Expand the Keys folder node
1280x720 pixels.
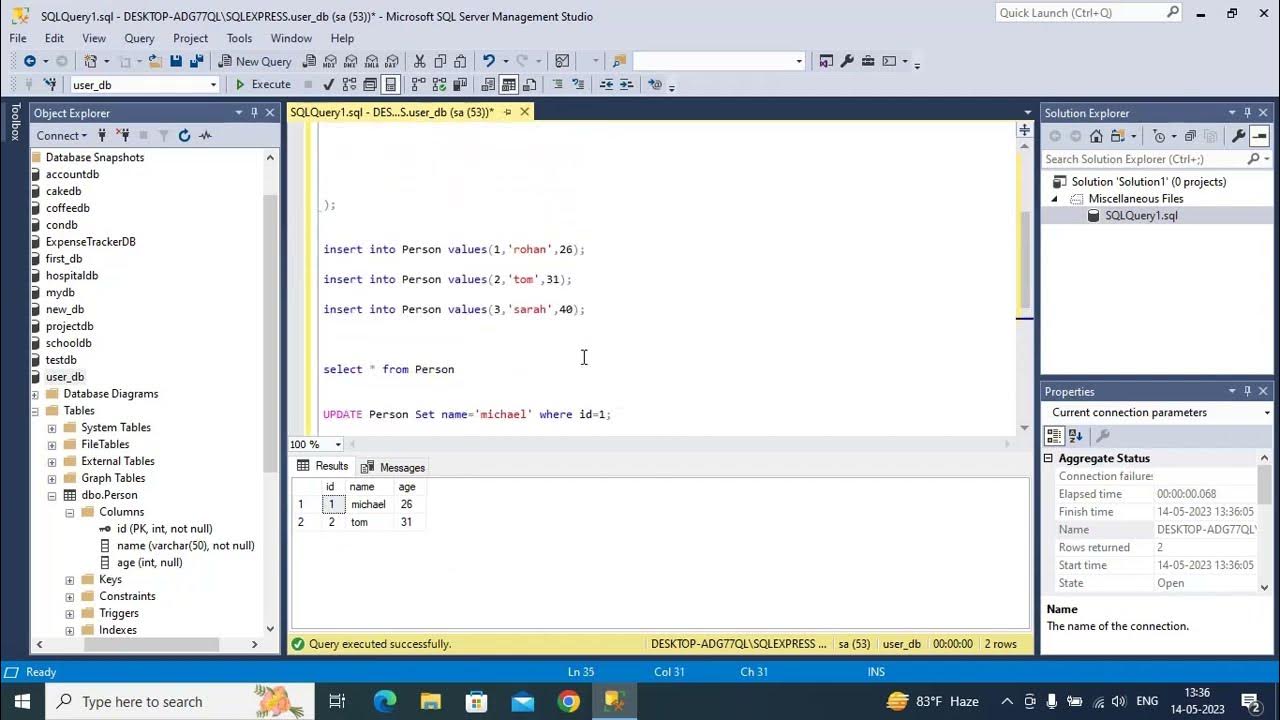pos(70,580)
